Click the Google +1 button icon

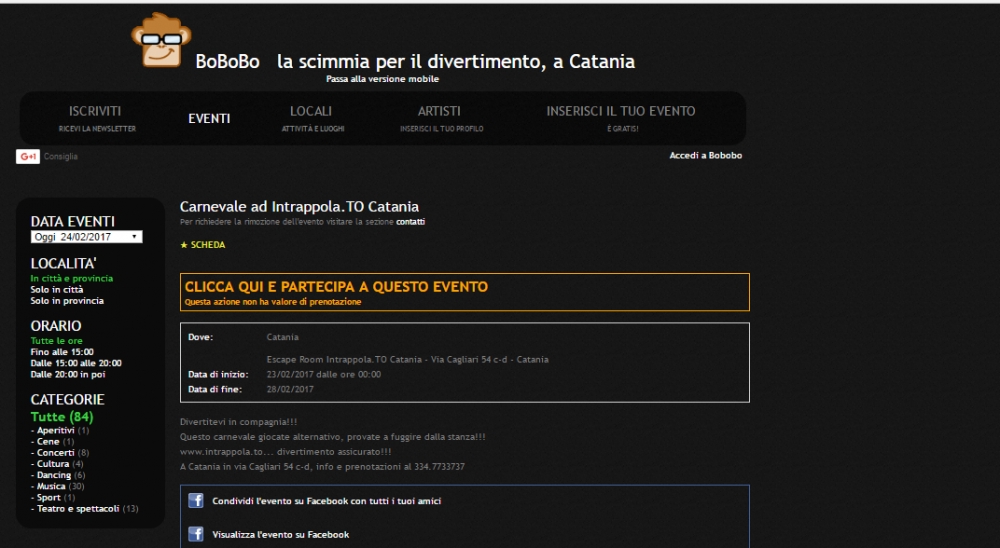[x=27, y=156]
